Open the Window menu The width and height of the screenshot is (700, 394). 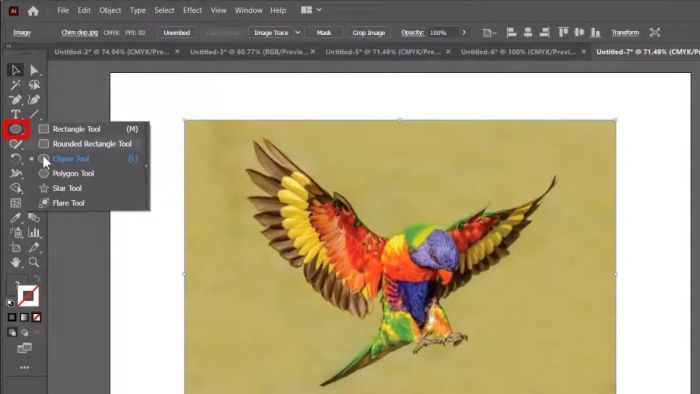[x=248, y=10]
